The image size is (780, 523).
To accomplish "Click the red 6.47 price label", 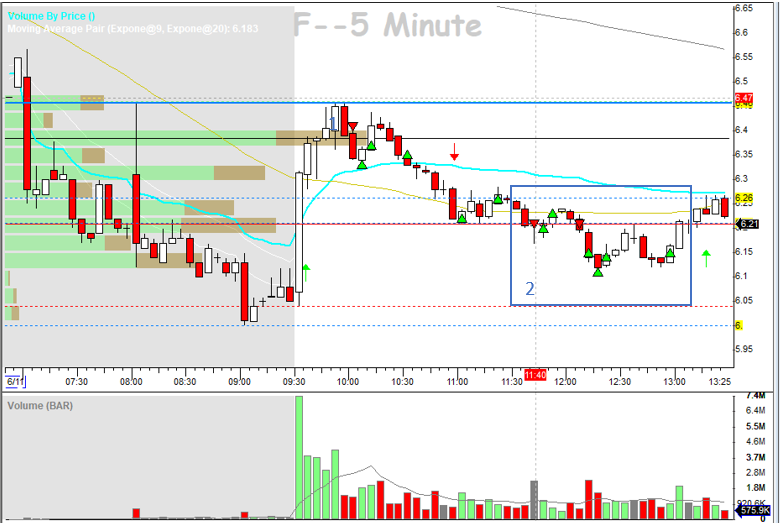I will pyautogui.click(x=743, y=97).
